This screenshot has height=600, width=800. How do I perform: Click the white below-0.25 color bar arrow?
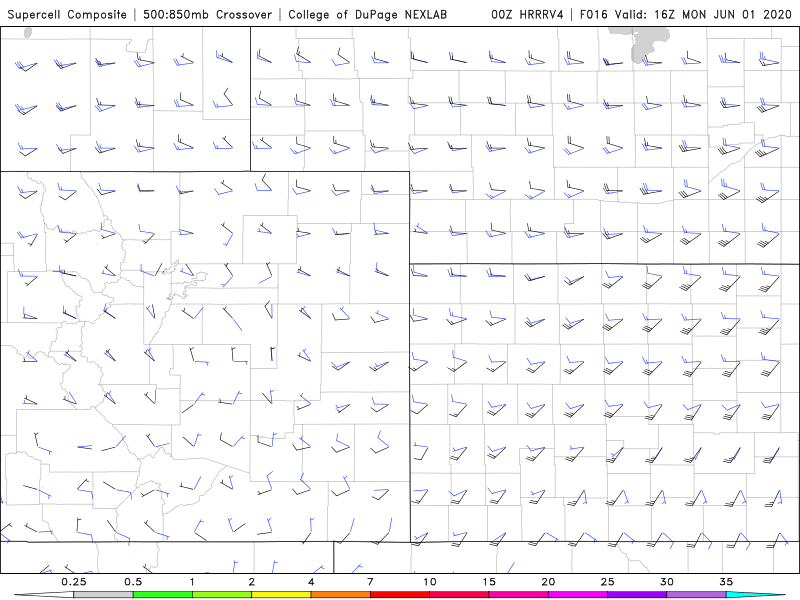tap(44, 595)
